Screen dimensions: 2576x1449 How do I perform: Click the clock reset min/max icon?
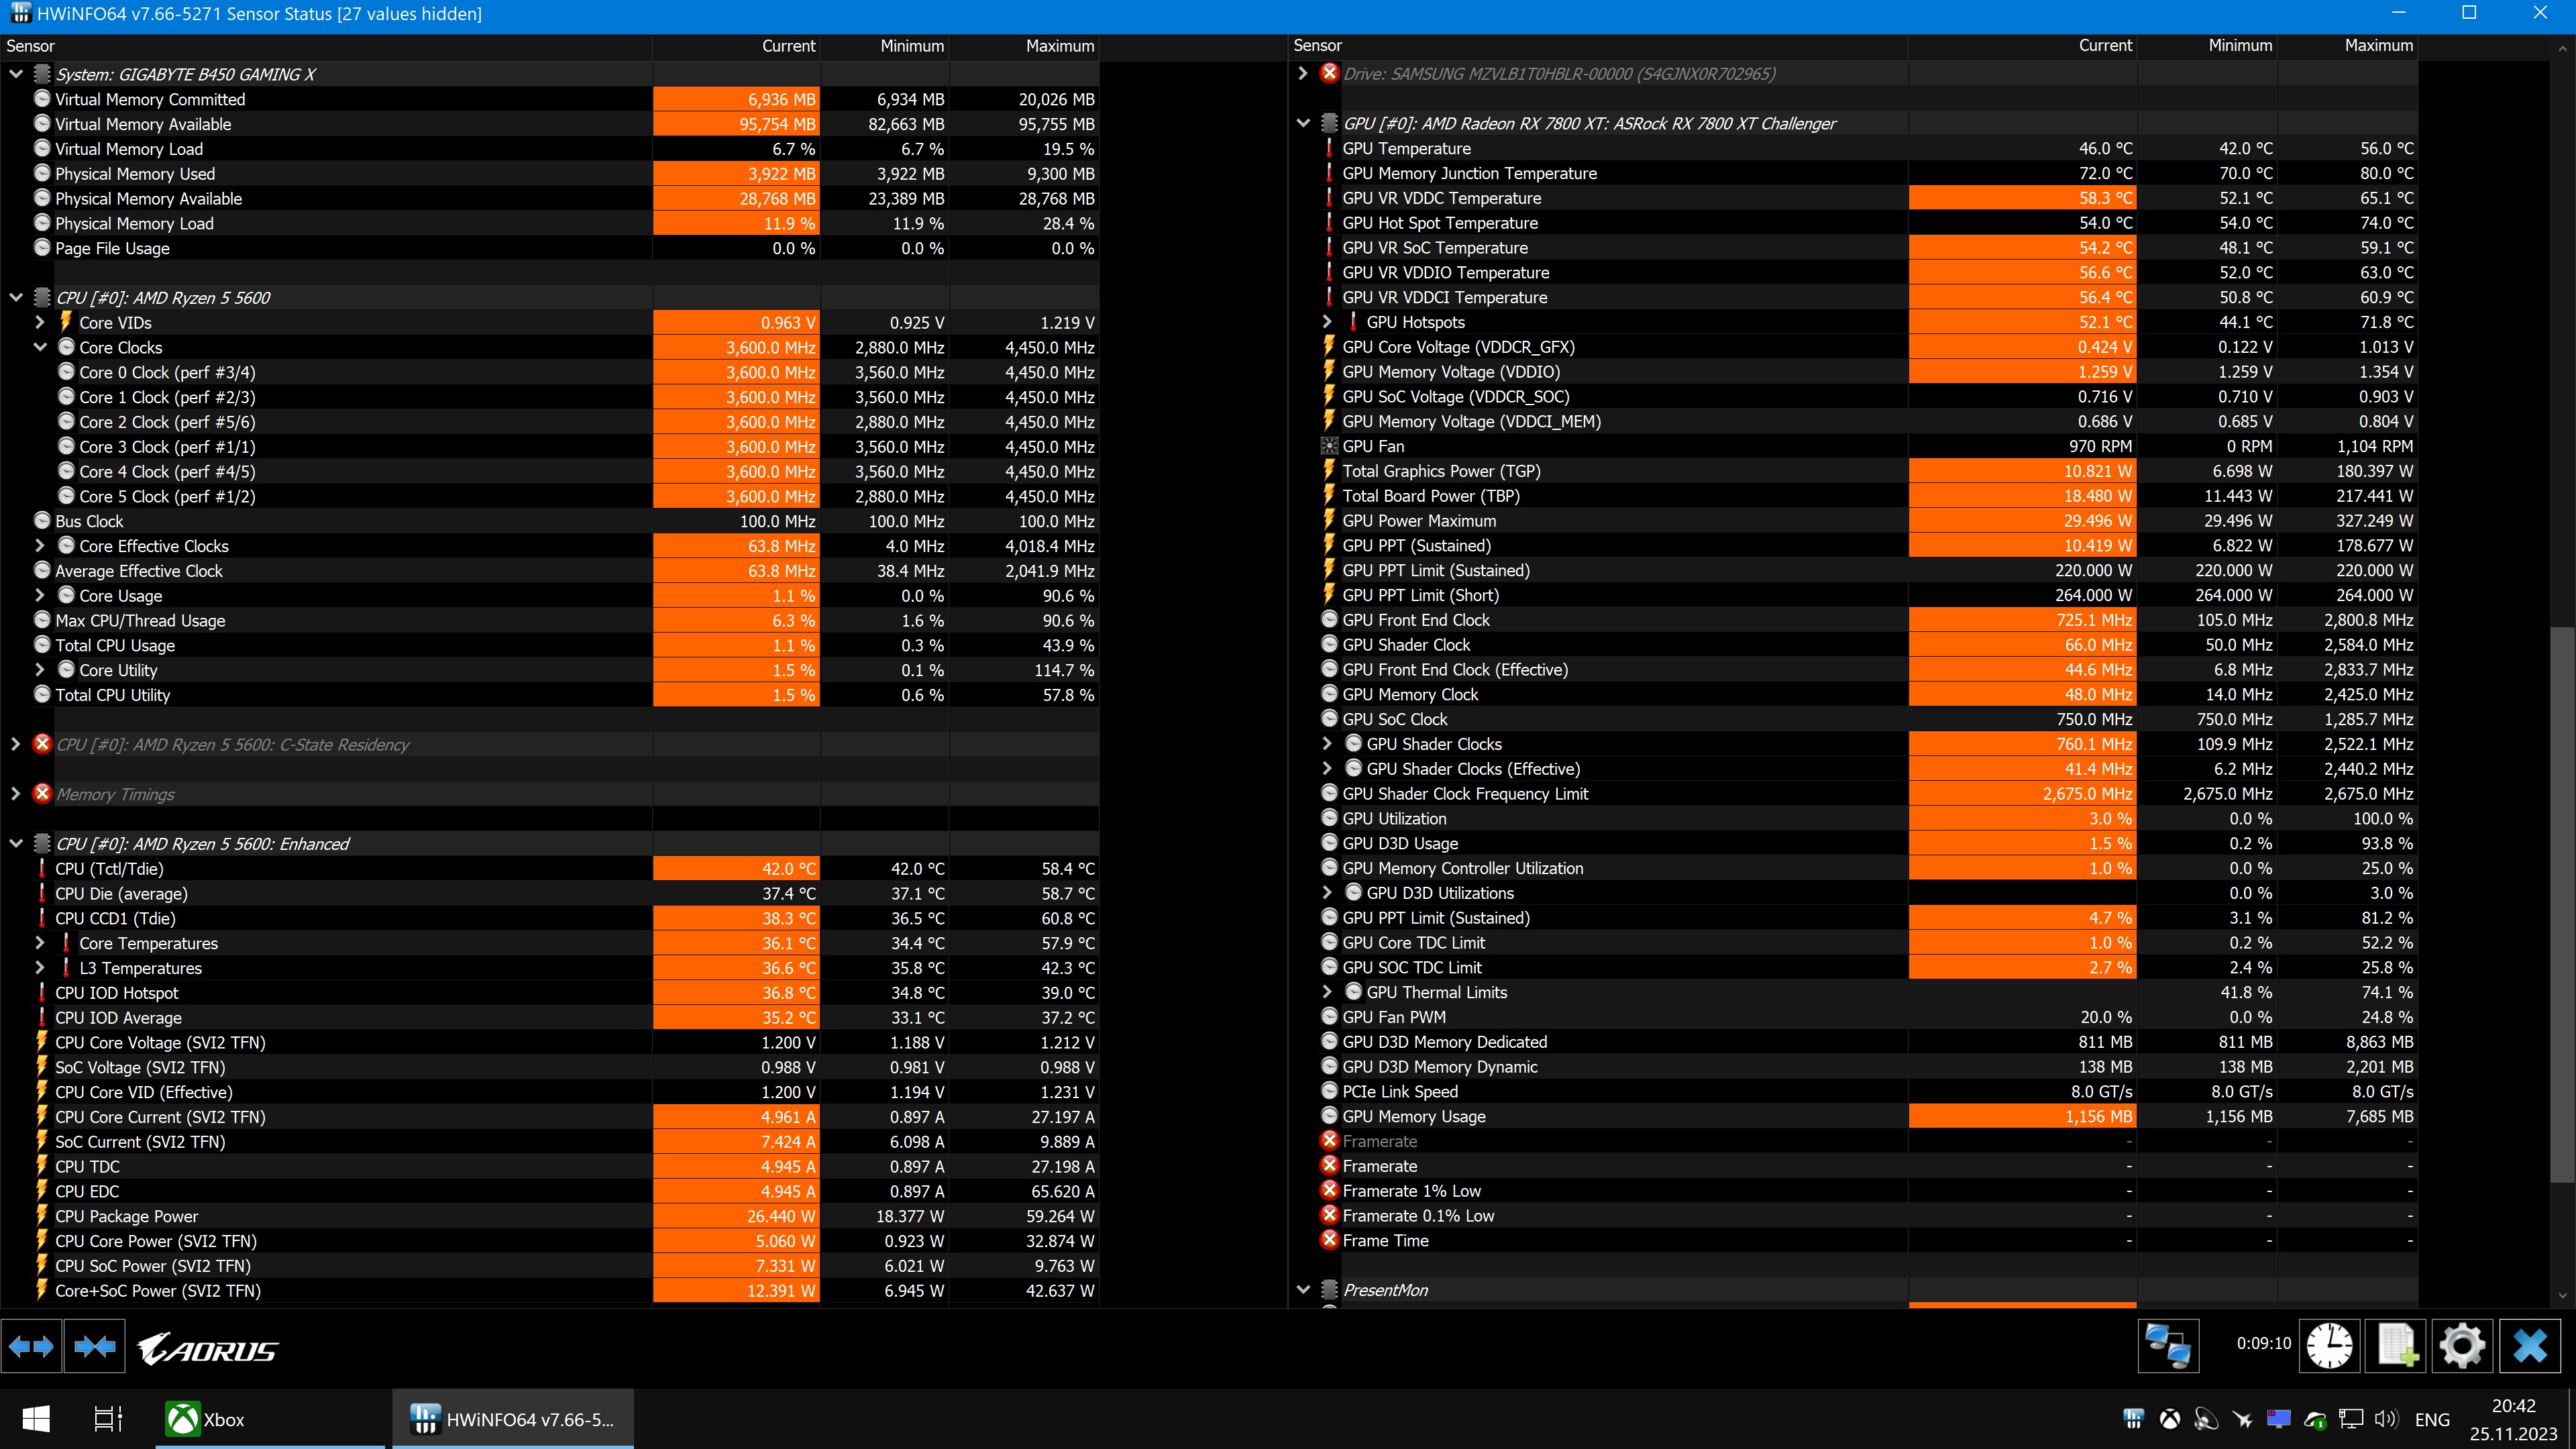pyautogui.click(x=2329, y=1346)
